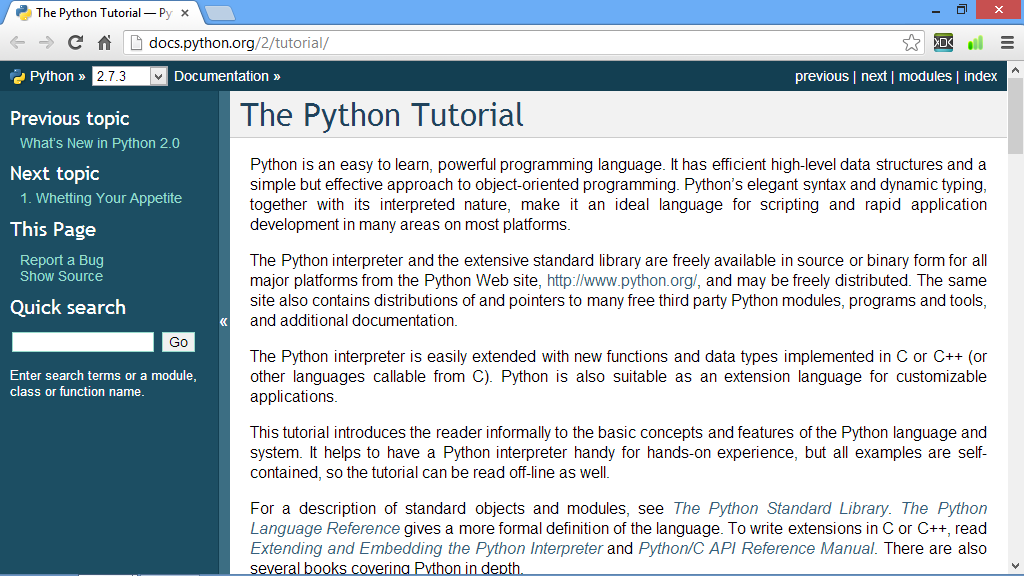Click Show Source
The width and height of the screenshot is (1024, 576).
coord(61,276)
